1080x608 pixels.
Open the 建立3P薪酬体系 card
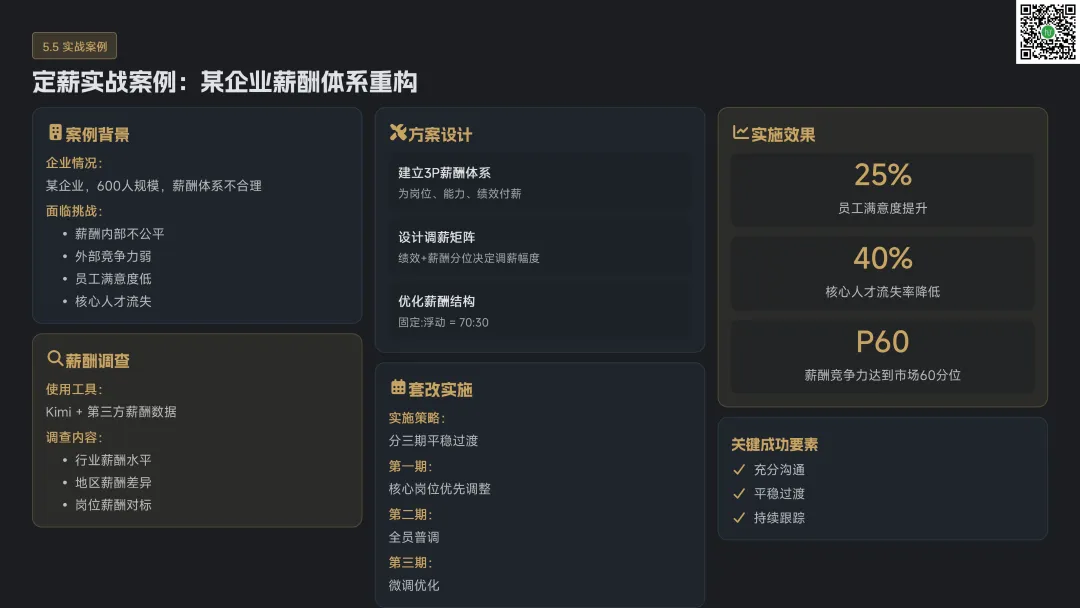point(539,182)
